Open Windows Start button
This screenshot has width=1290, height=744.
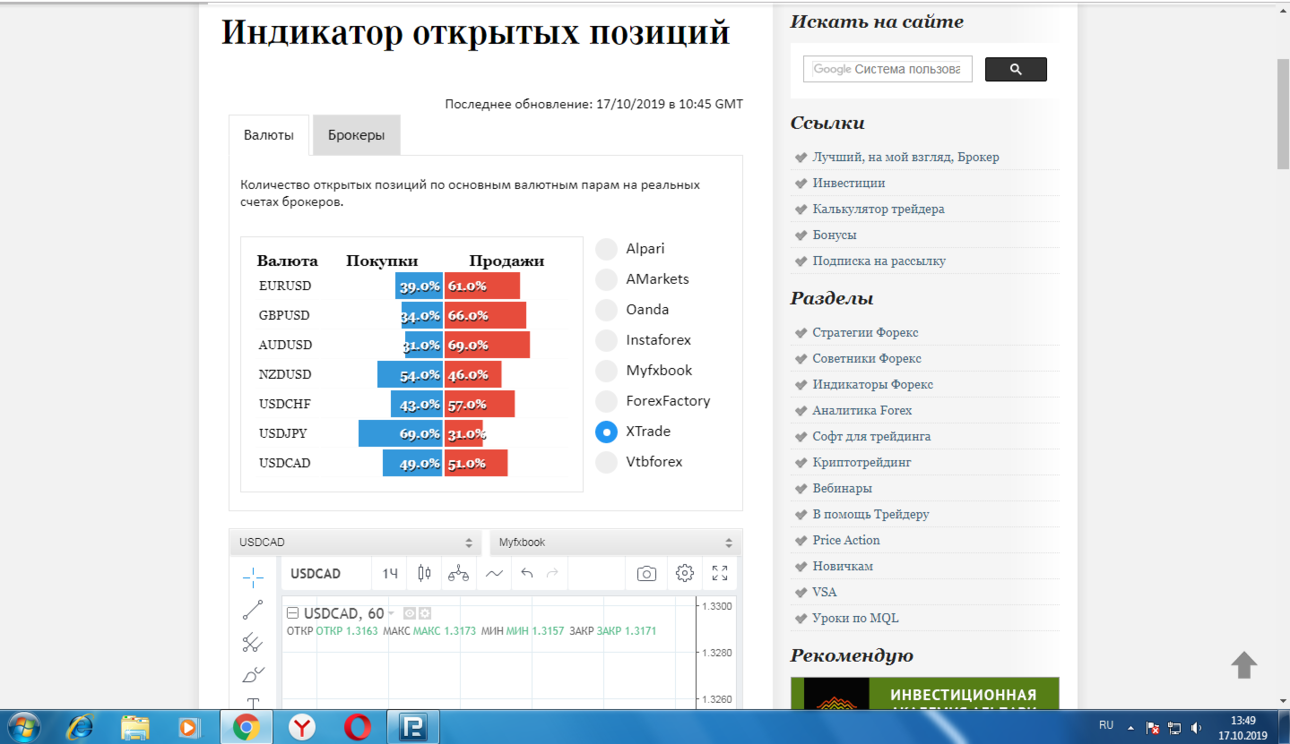(x=24, y=727)
